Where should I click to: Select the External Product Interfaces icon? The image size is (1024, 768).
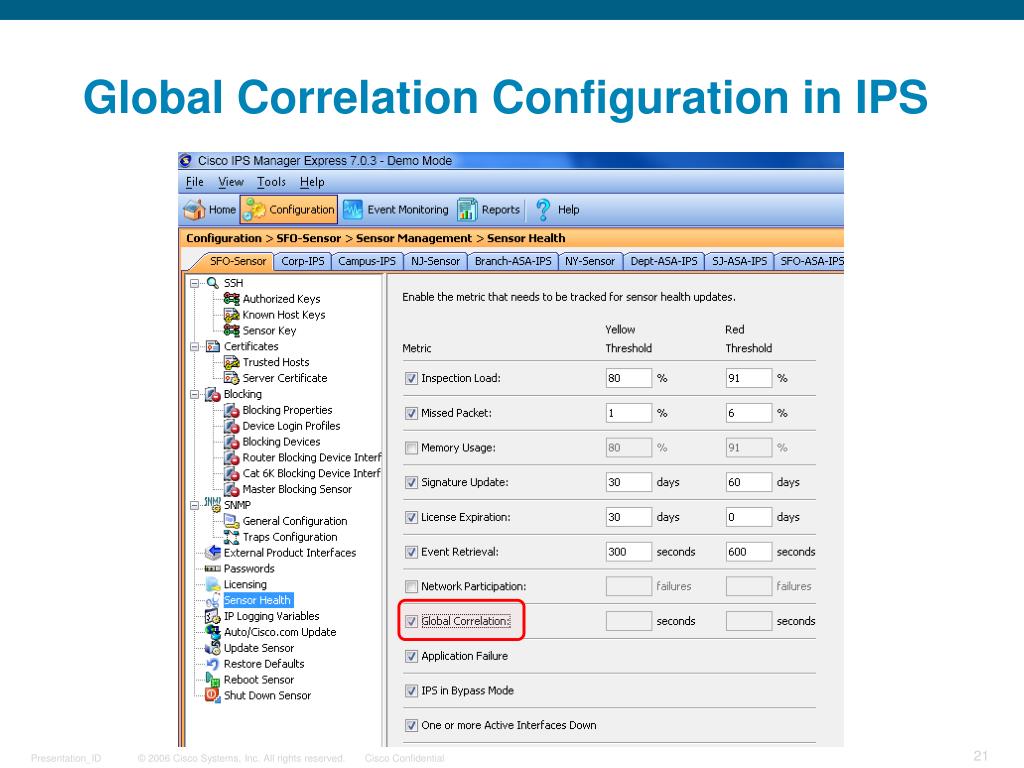coord(213,552)
